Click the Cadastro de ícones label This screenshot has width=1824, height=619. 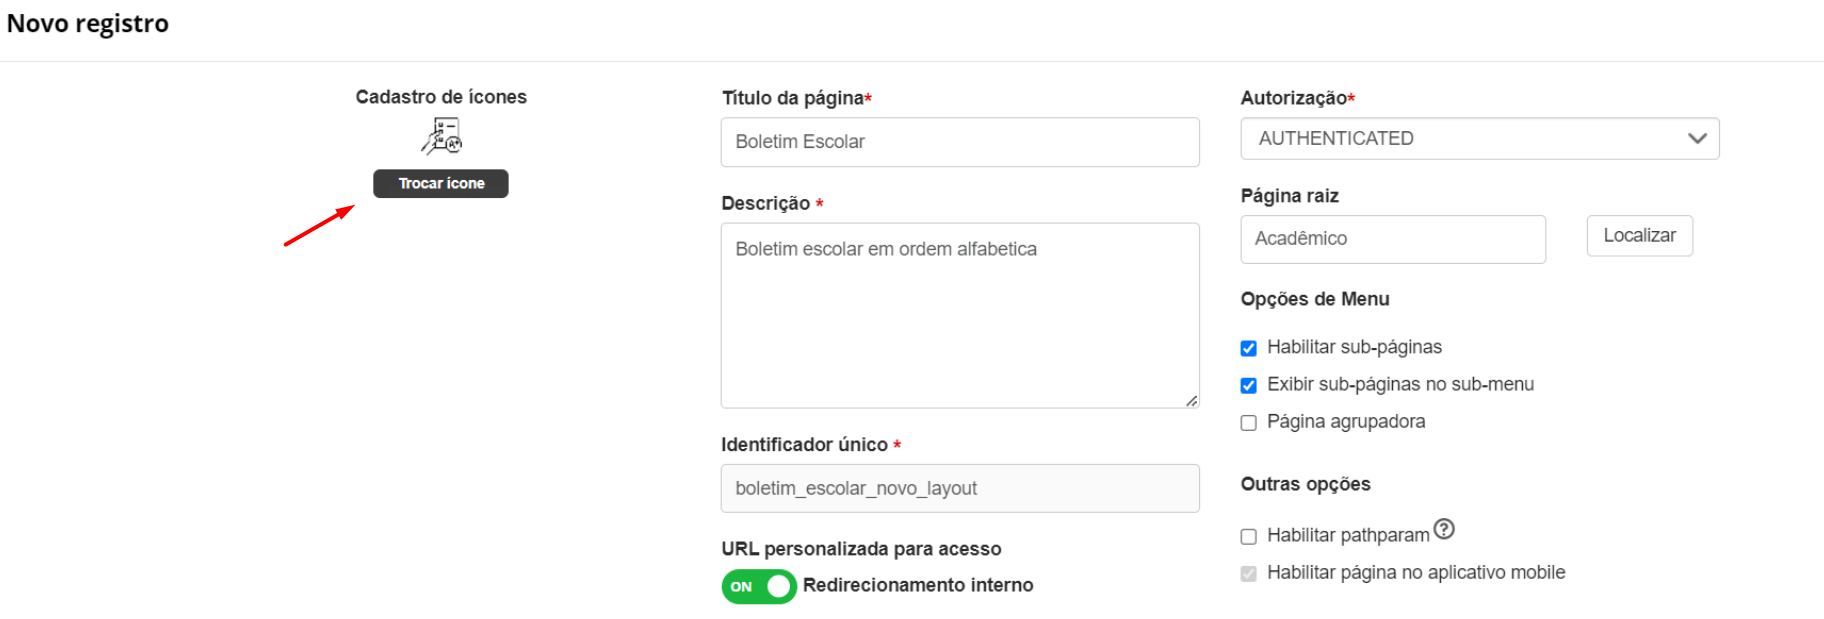[x=441, y=97]
